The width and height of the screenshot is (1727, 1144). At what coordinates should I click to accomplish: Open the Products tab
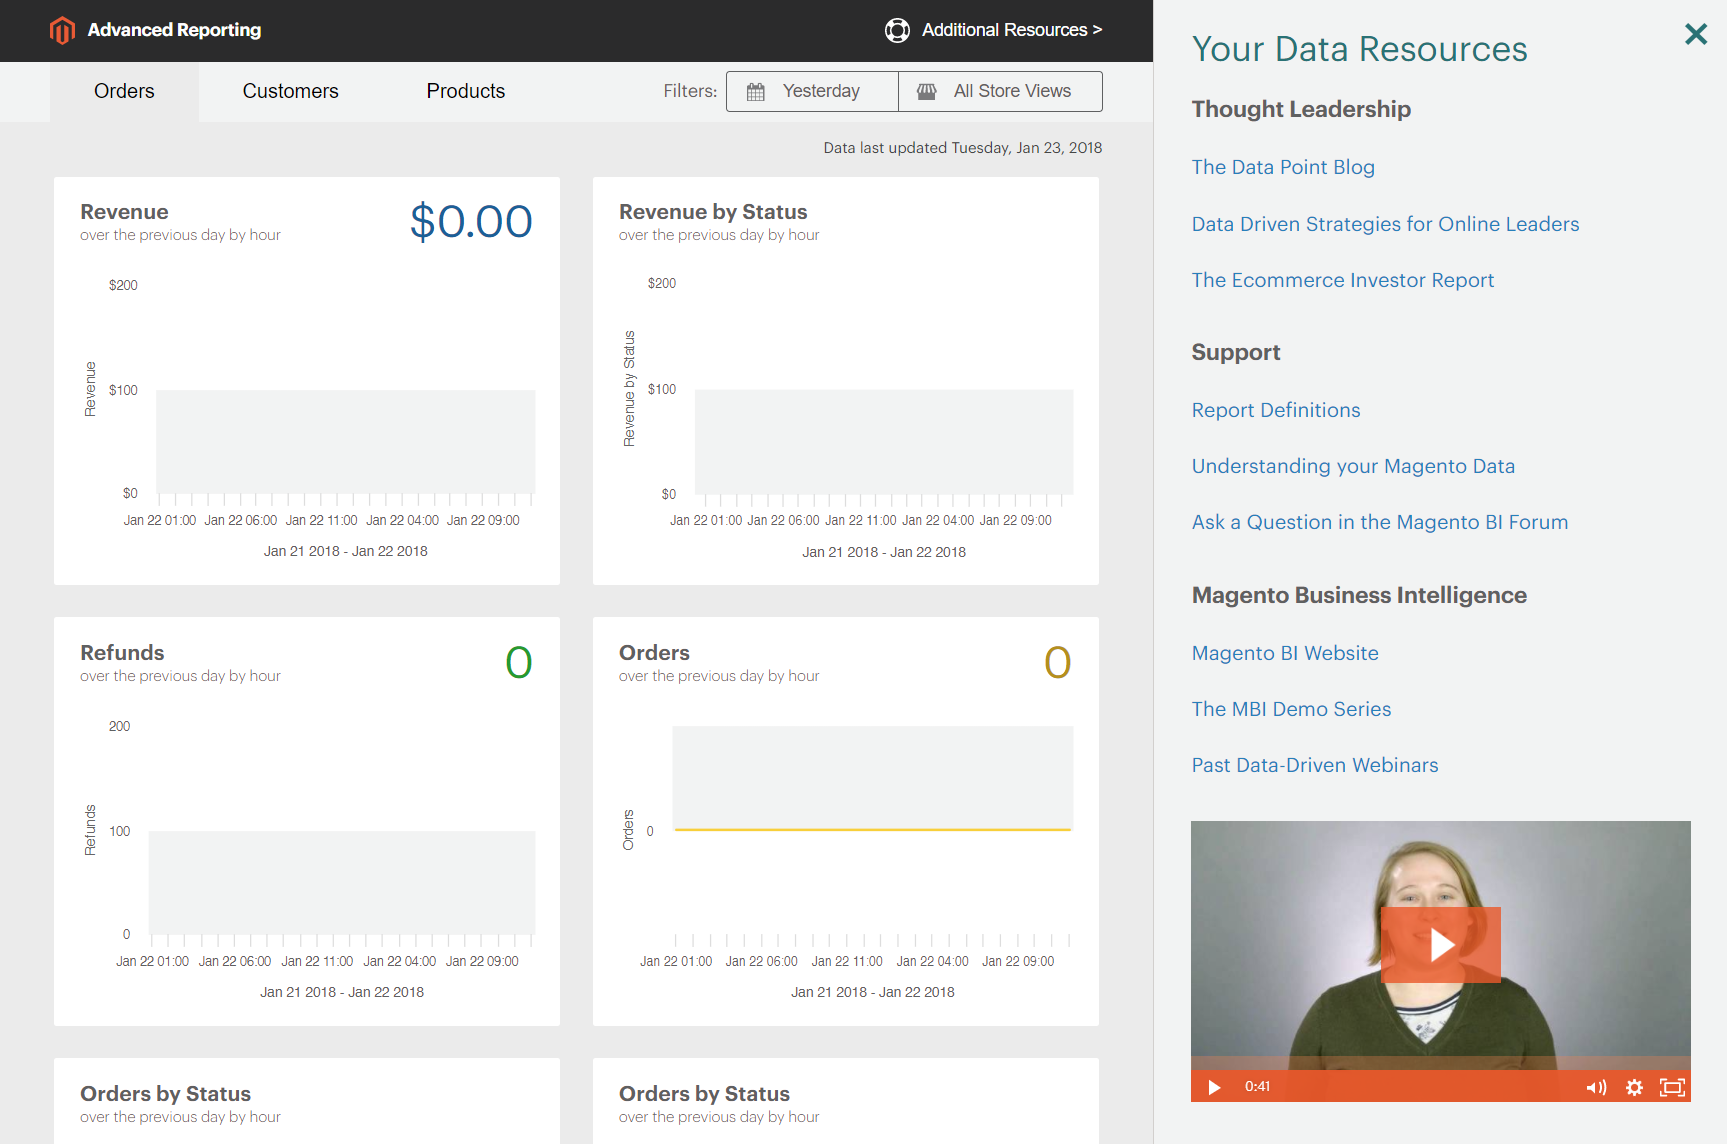(x=465, y=91)
